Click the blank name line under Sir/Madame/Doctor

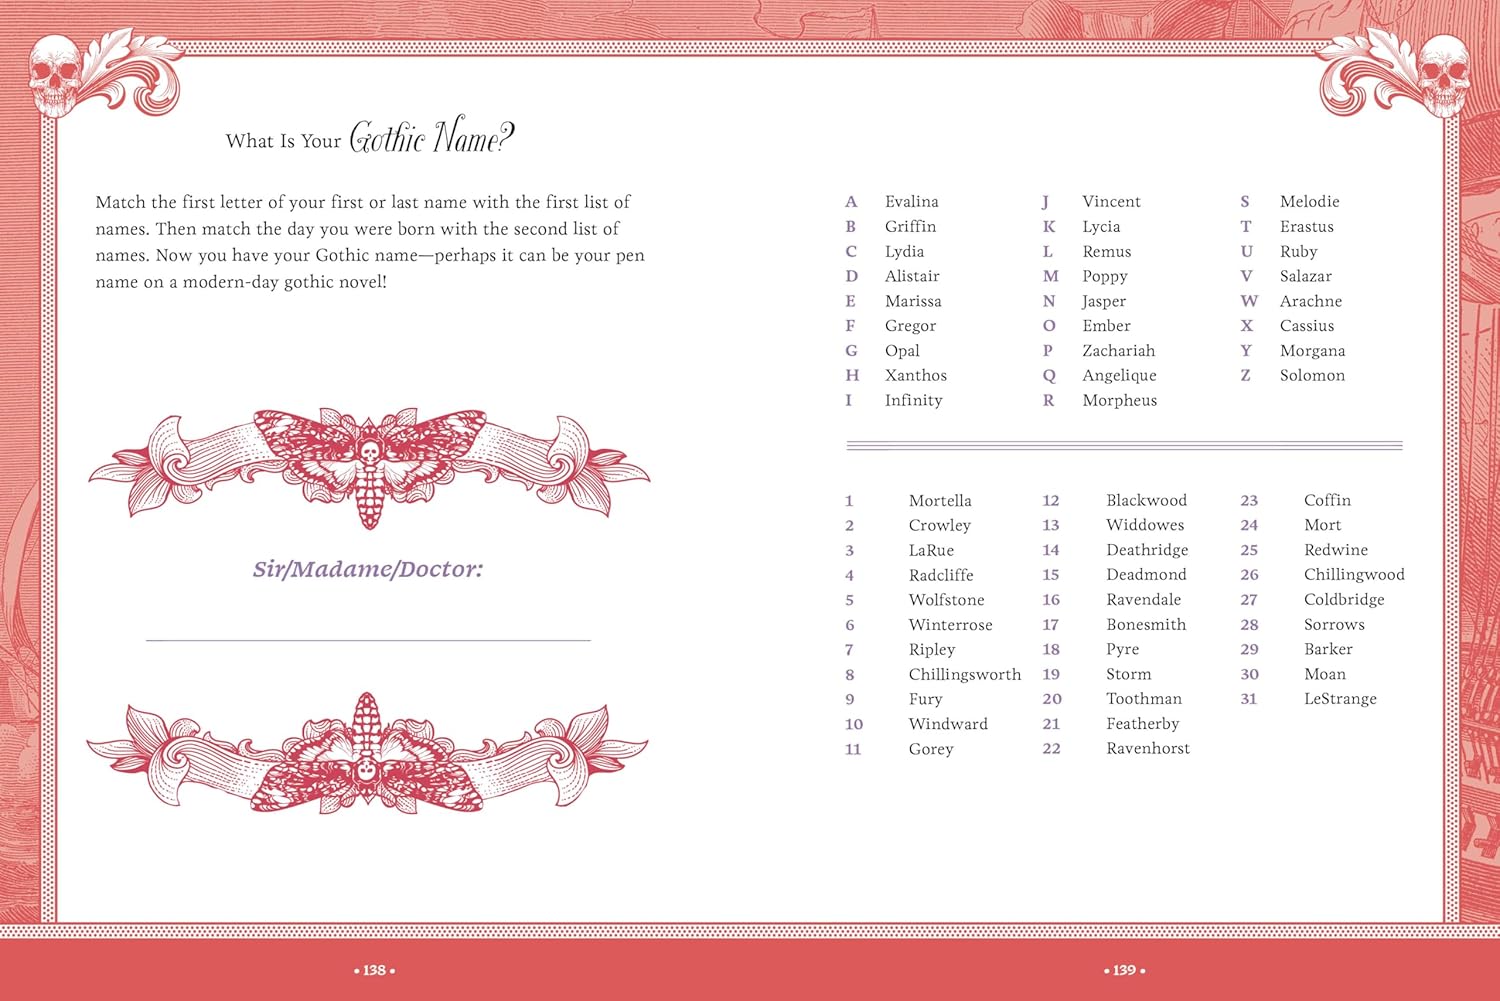coord(368,639)
